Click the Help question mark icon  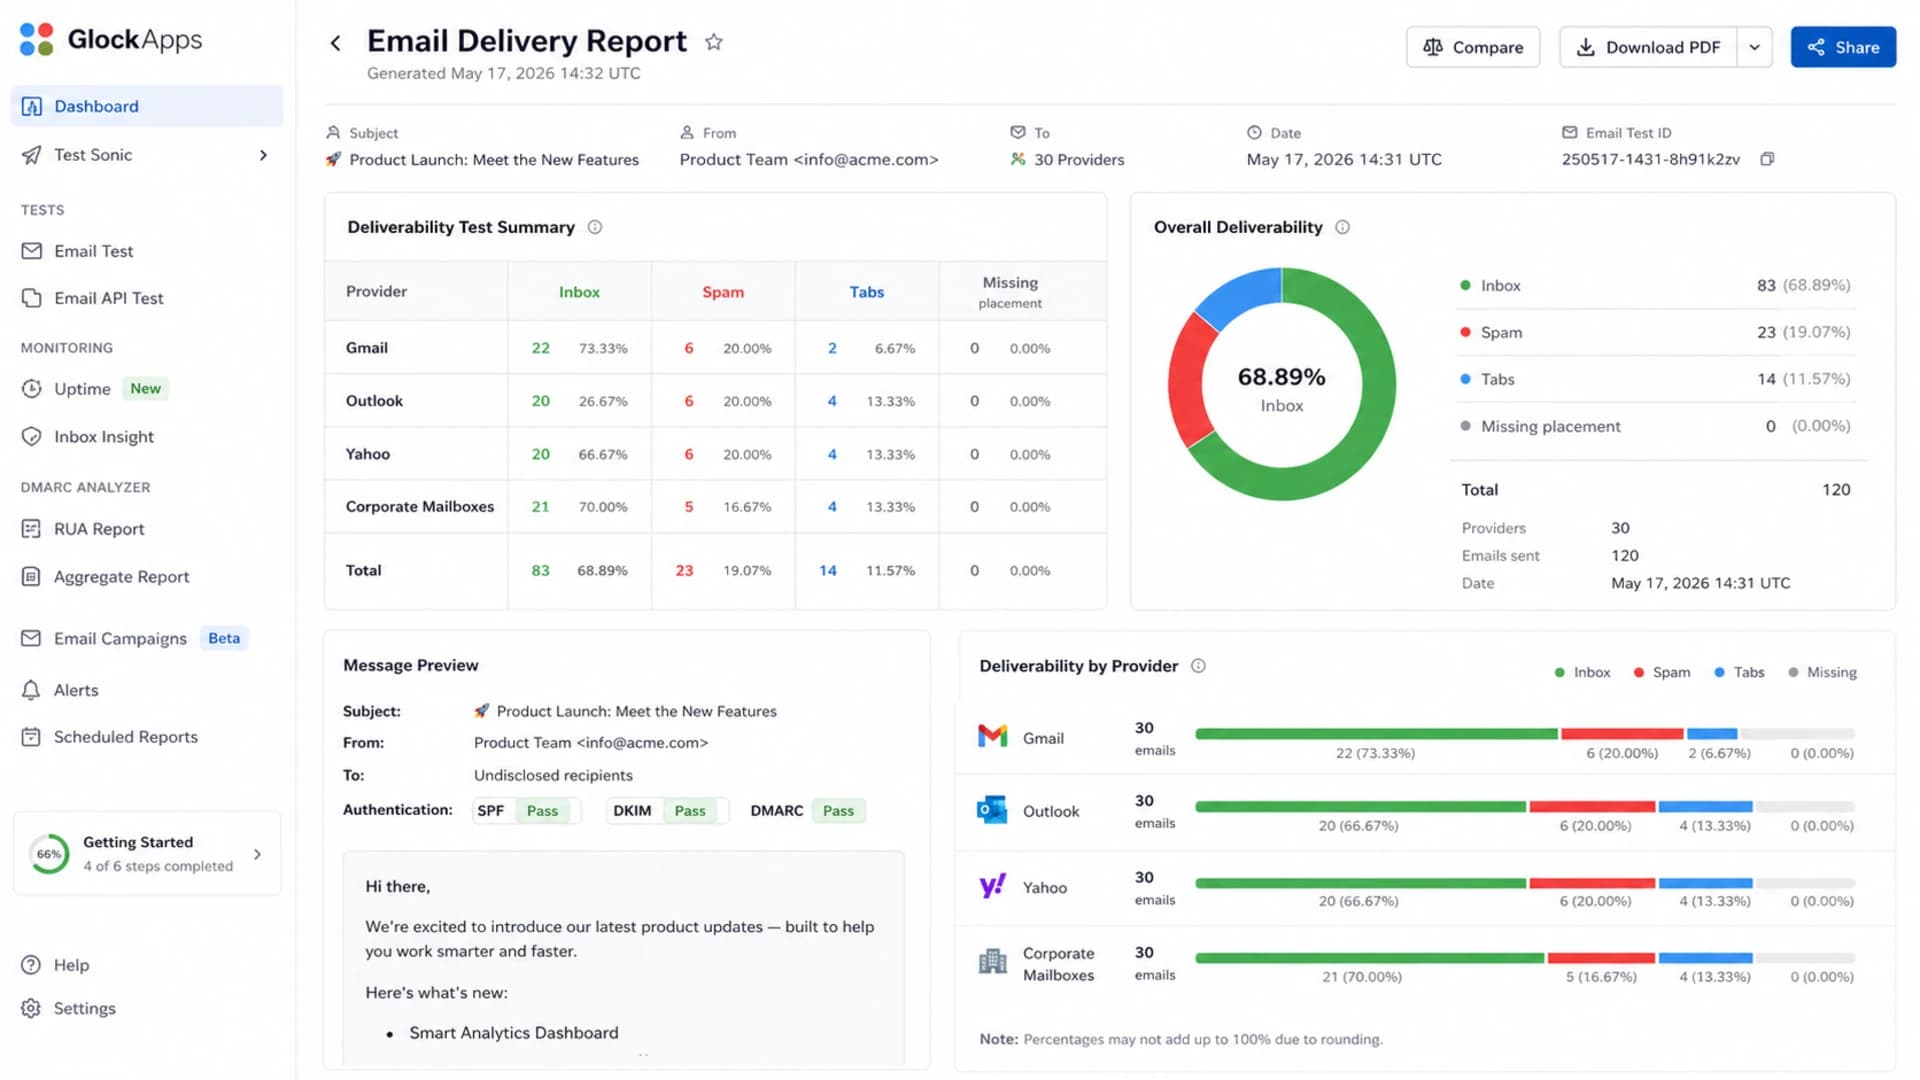tap(32, 965)
